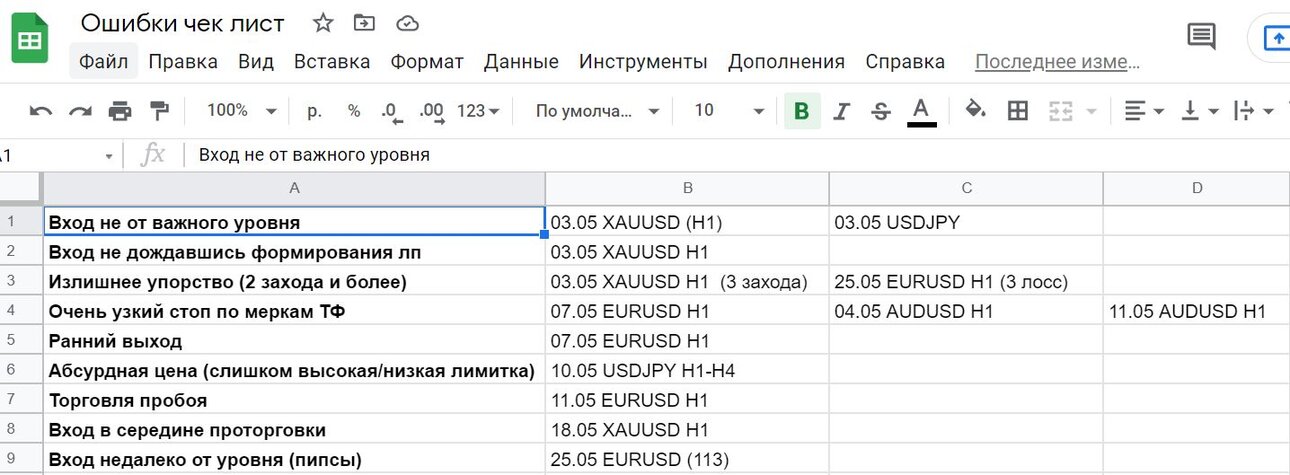Toggle bold formatting
The width and height of the screenshot is (1290, 475).
pyautogui.click(x=801, y=111)
